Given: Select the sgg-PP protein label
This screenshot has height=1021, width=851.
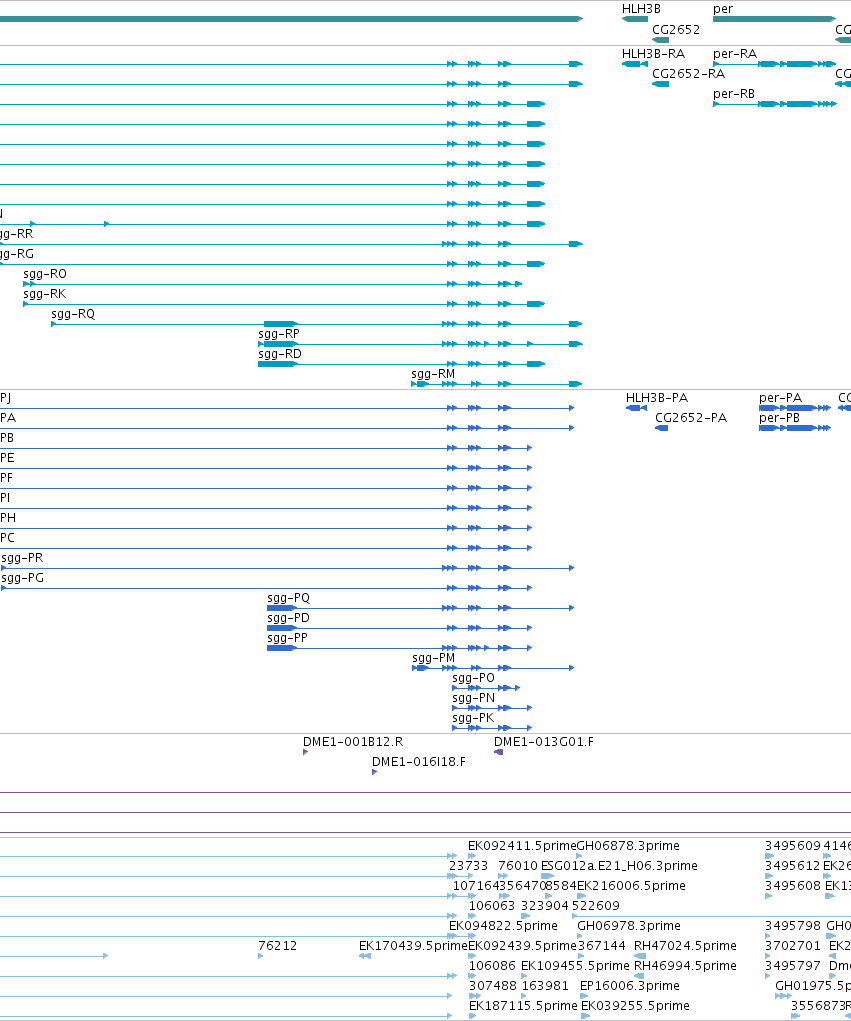Looking at the screenshot, I should (287, 638).
